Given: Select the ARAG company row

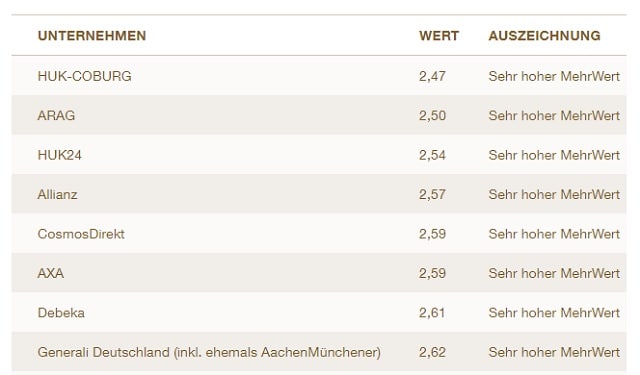Looking at the screenshot, I should click(319, 115).
